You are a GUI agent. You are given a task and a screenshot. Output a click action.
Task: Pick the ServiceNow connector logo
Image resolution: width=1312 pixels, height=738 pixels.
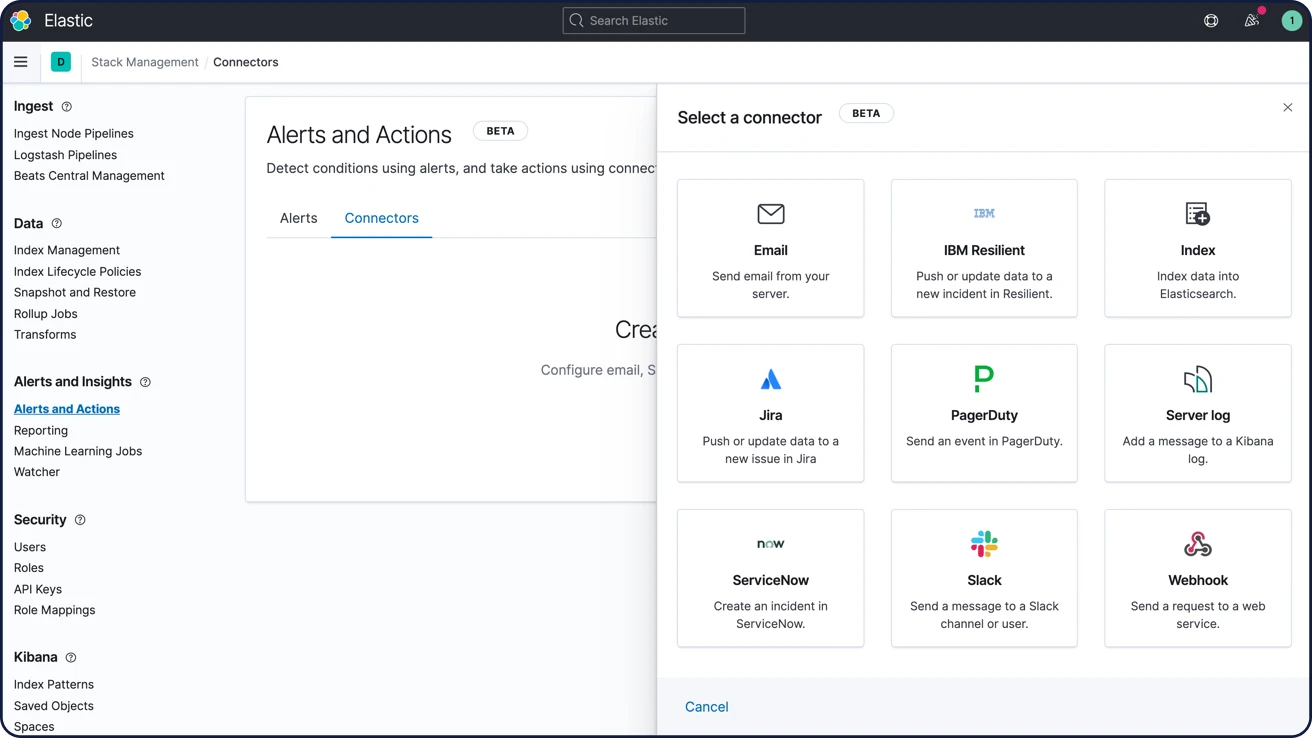tap(770, 544)
